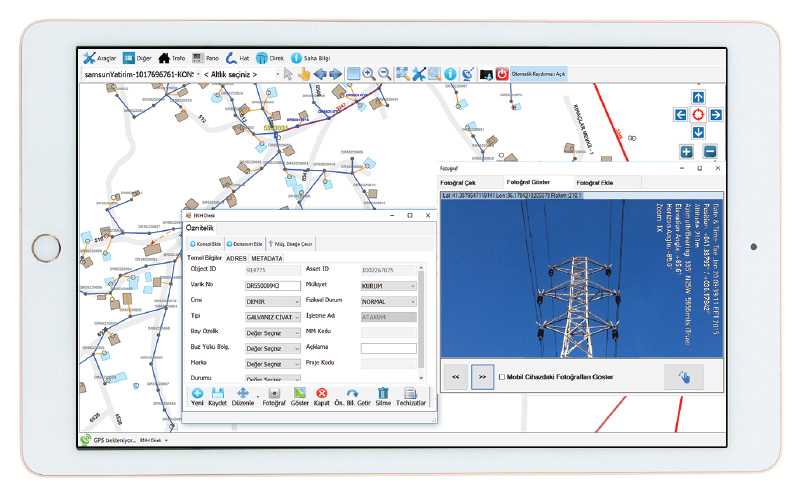Click the zoom to full extent icon

pos(403,75)
